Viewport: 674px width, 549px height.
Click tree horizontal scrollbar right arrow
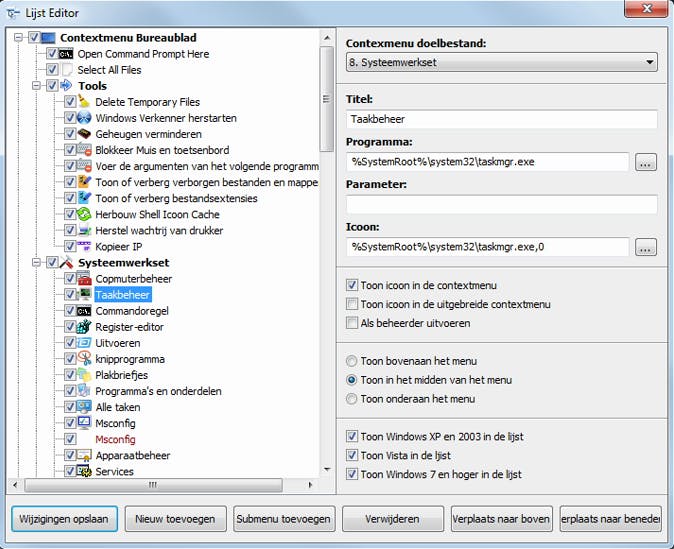(x=310, y=485)
